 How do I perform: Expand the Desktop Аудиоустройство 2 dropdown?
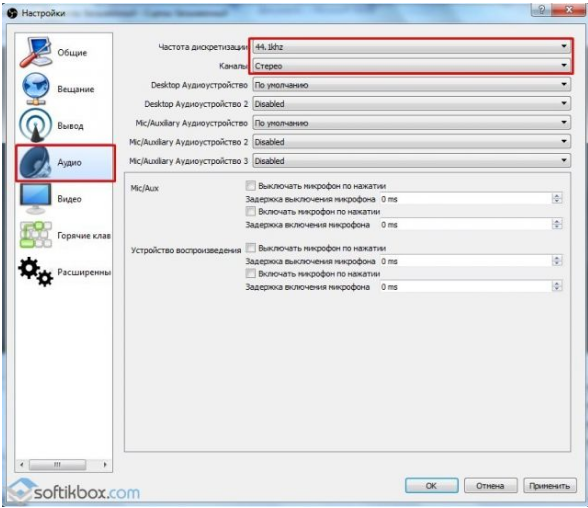412,104
